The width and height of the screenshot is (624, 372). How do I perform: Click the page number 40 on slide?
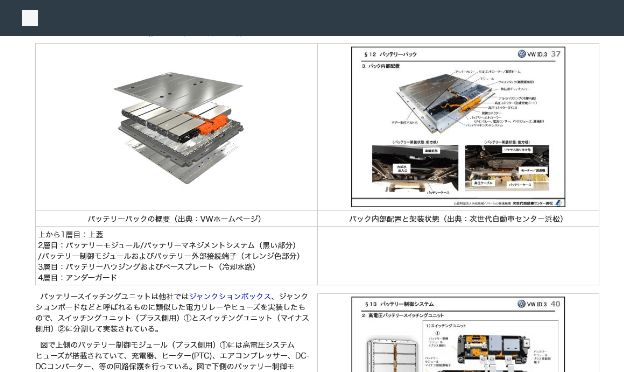pyautogui.click(x=555, y=304)
